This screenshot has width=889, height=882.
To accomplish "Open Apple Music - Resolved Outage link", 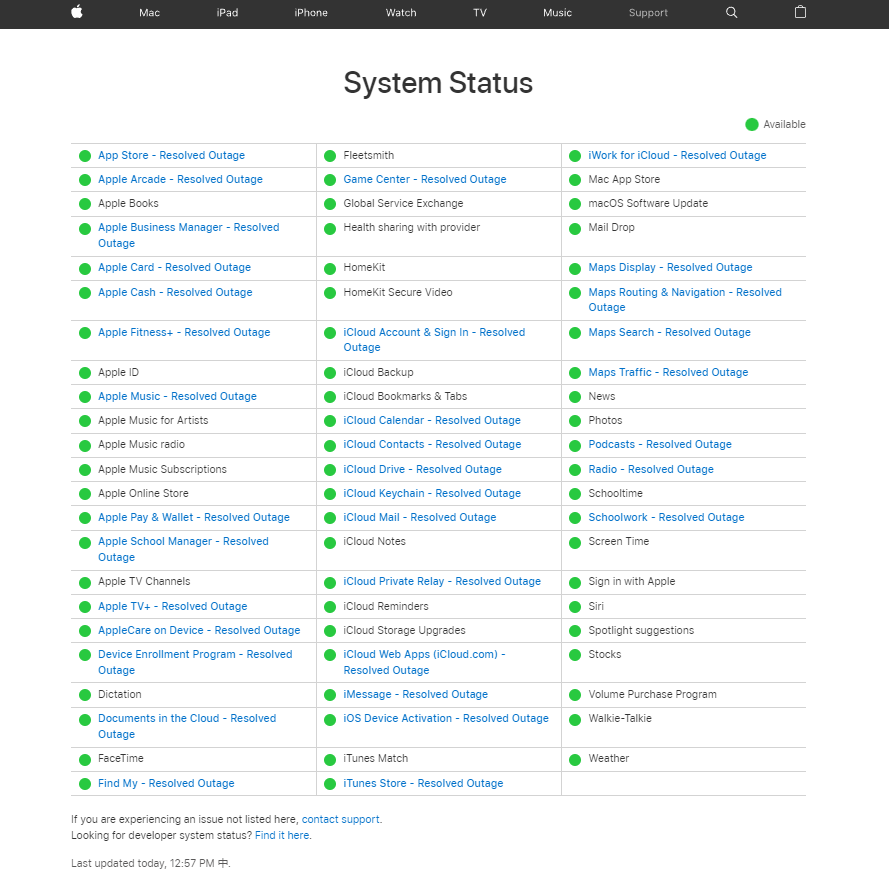I will (x=177, y=396).
